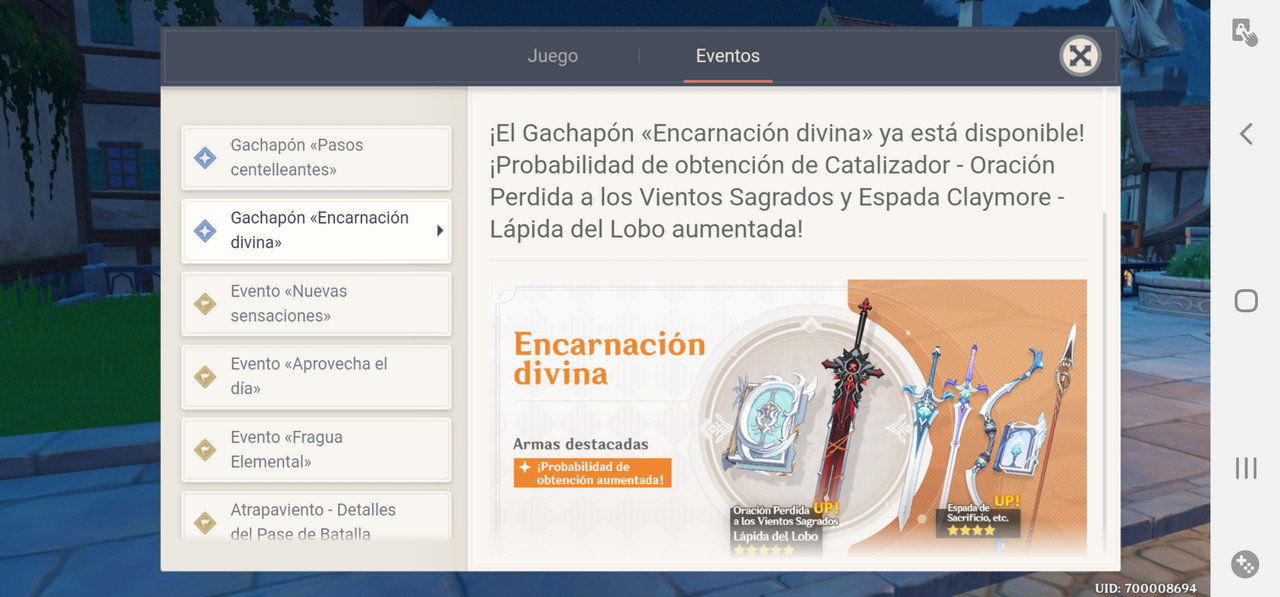Click blue star icon beside Pasos centelleantes
Viewport: 1280px width, 597px height.
point(205,158)
